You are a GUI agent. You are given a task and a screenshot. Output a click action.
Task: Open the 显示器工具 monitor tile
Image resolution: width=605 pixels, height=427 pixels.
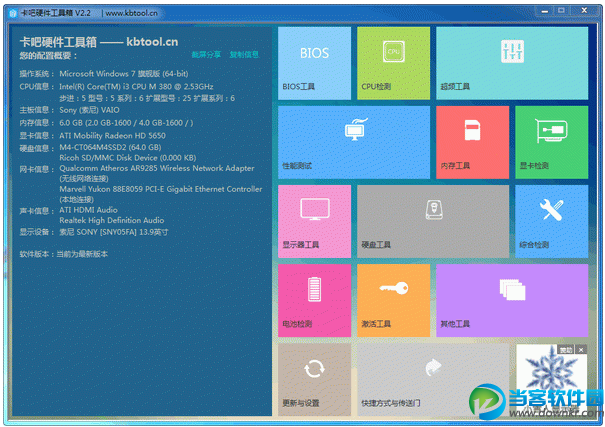[314, 221]
